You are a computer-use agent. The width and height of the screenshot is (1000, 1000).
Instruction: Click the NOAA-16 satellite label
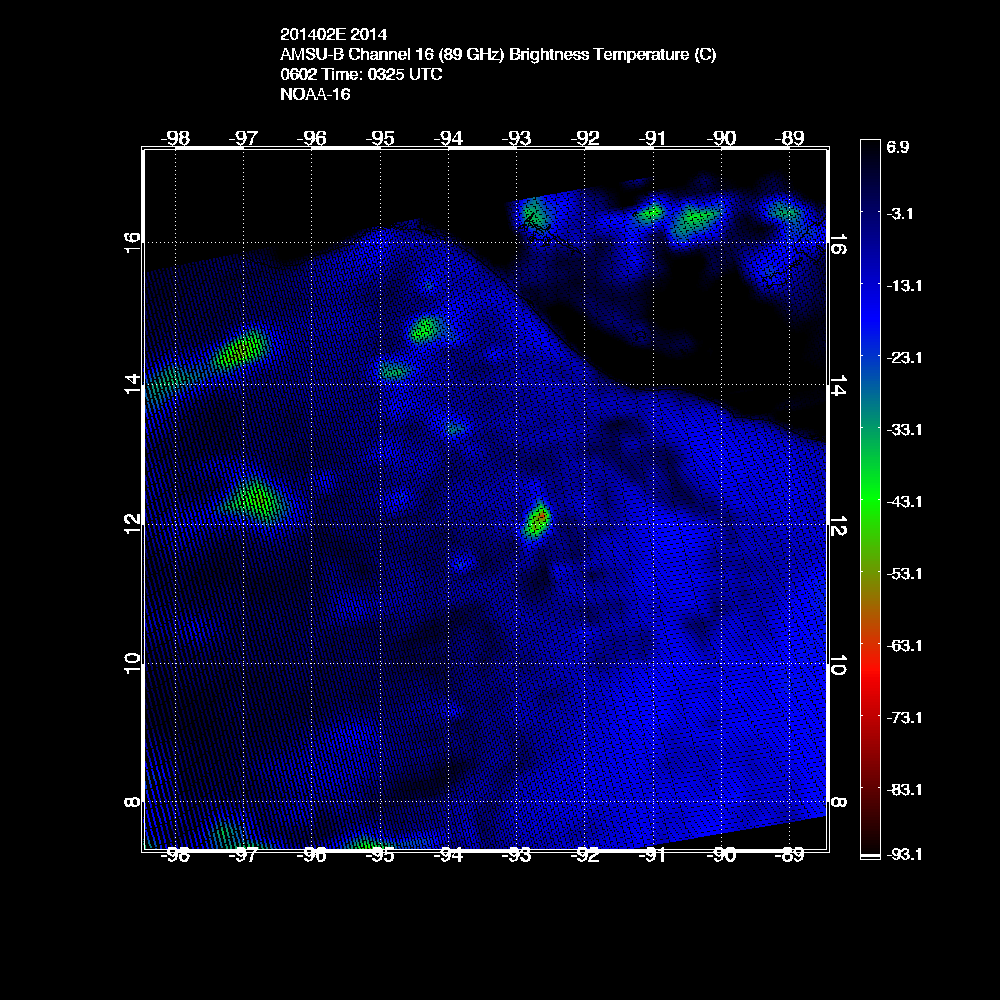[x=315, y=94]
